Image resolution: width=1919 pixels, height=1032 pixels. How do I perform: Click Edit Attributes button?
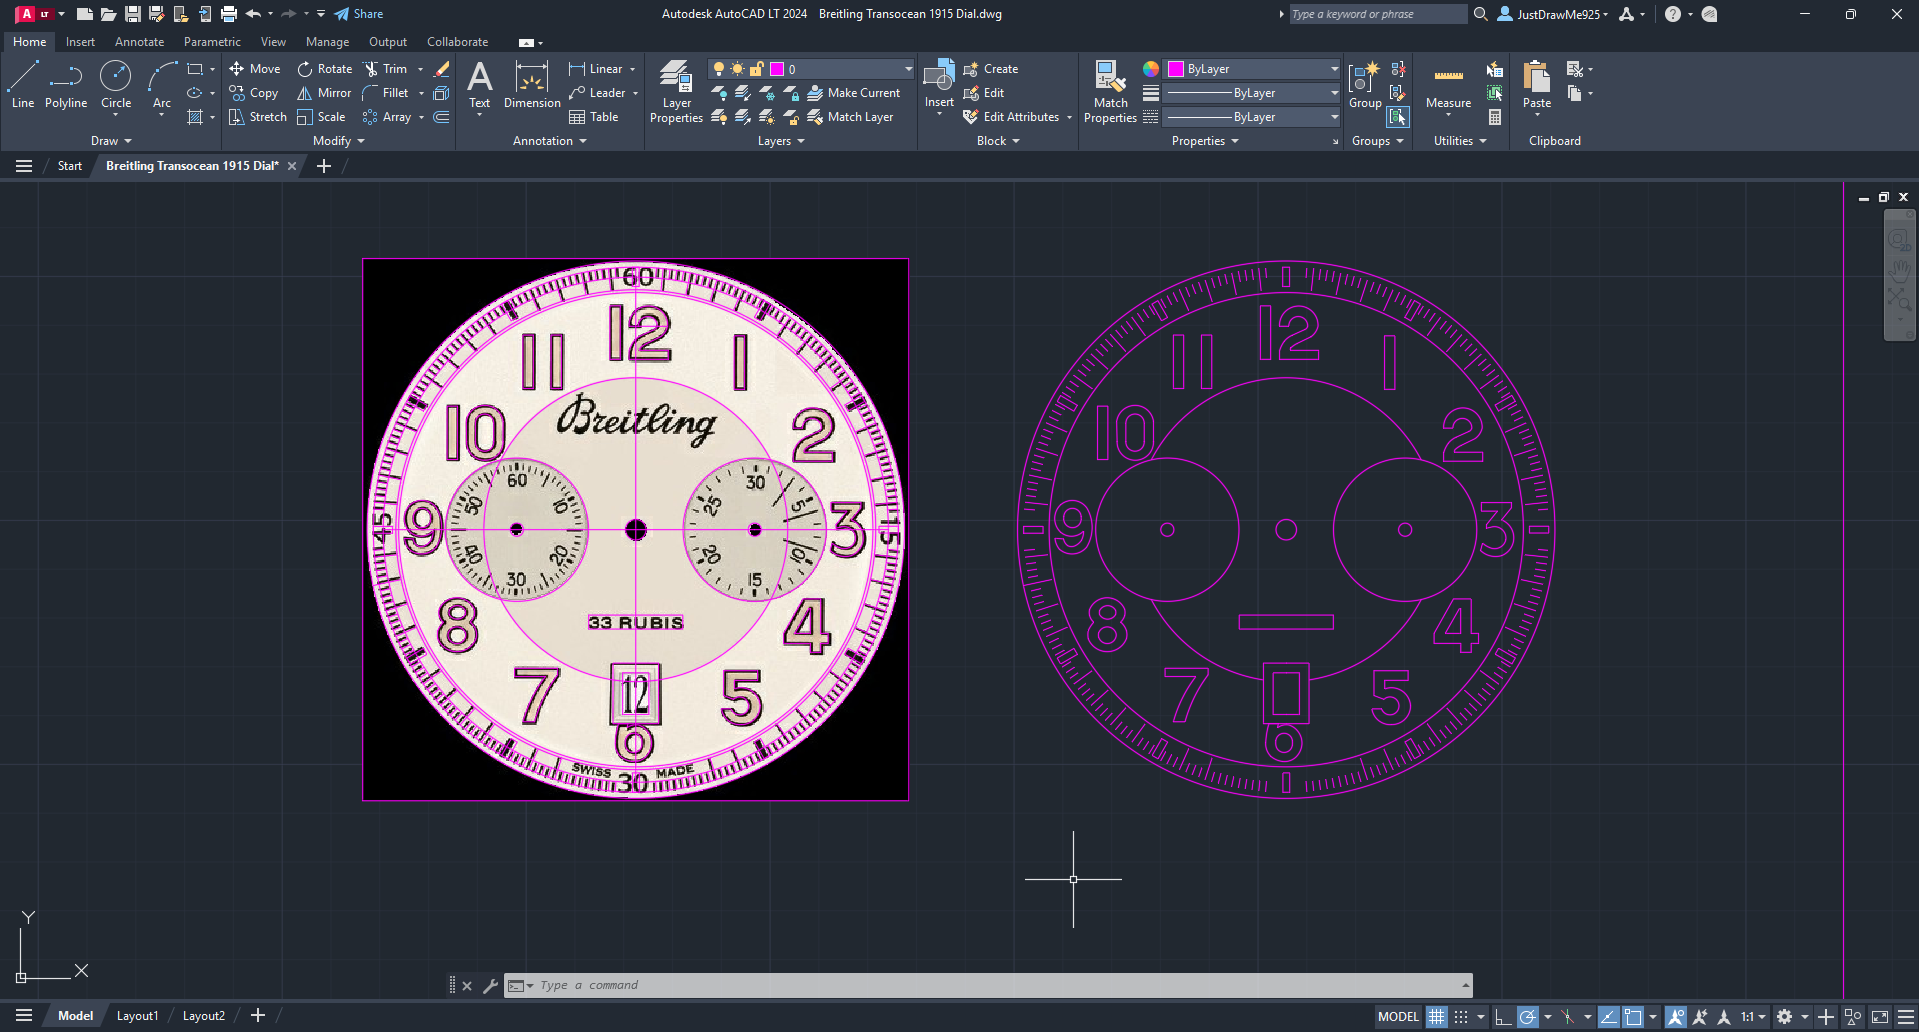1011,117
